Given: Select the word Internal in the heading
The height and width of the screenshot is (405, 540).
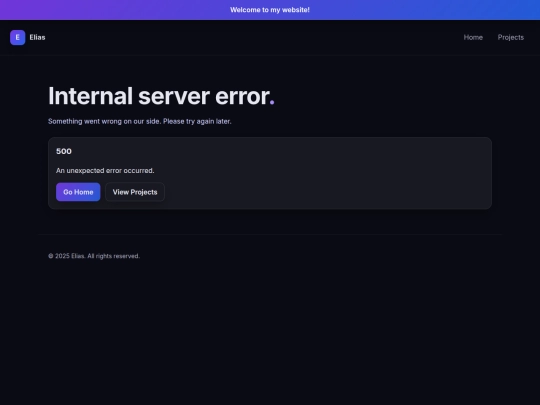Looking at the screenshot, I should (91, 96).
